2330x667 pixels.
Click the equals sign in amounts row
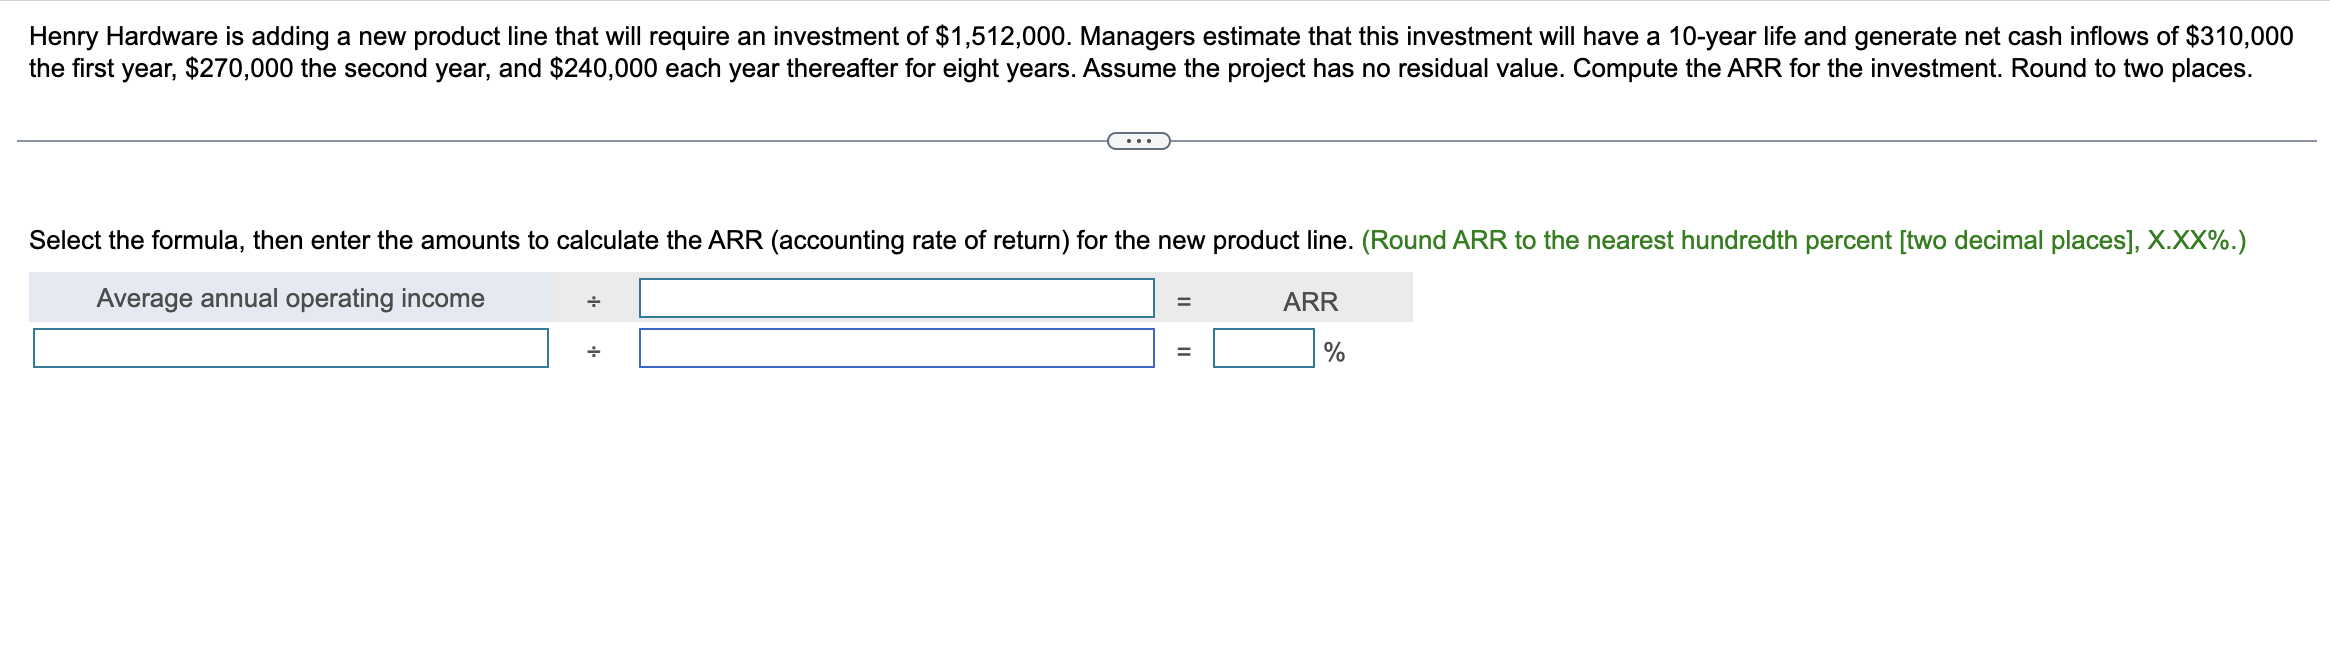tap(1184, 351)
